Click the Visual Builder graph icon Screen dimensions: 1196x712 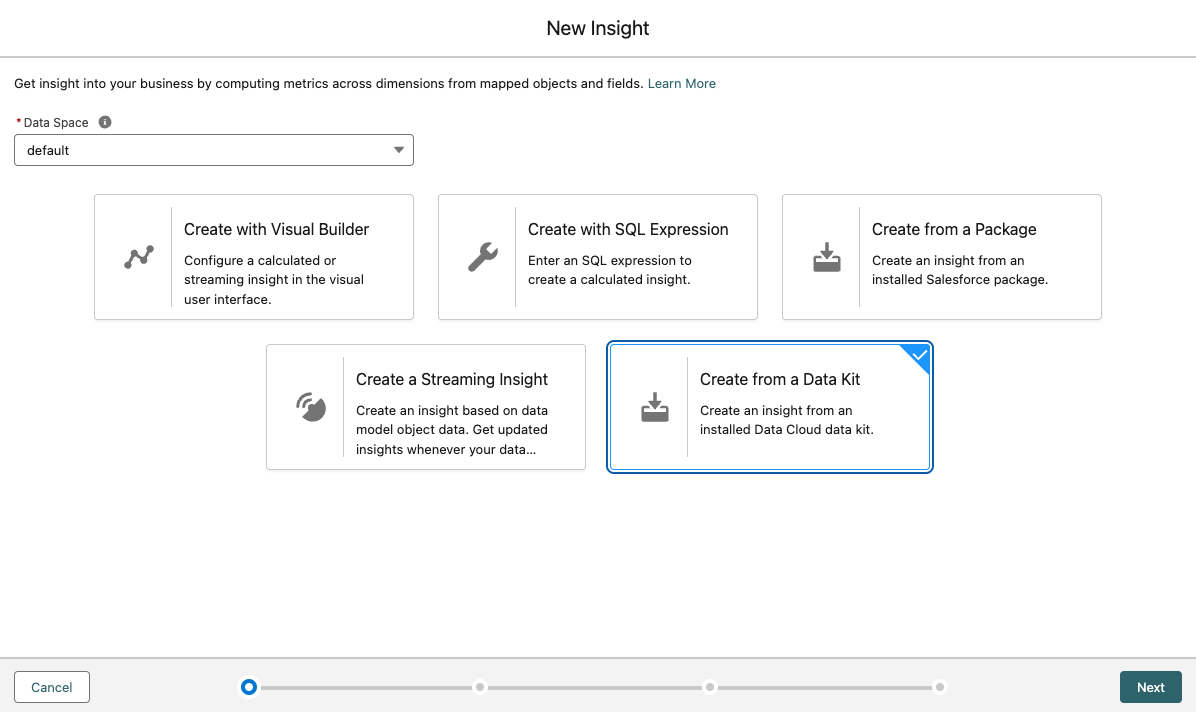tap(139, 257)
